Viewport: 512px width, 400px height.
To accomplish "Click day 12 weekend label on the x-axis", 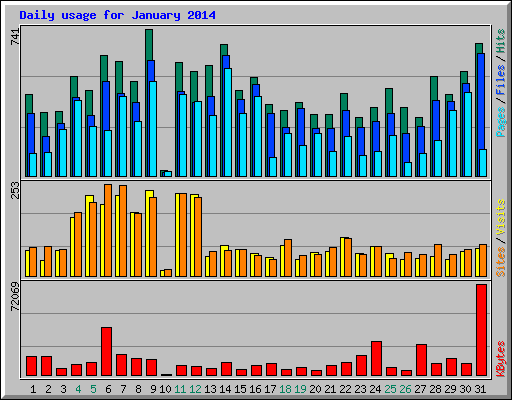I will (195, 389).
